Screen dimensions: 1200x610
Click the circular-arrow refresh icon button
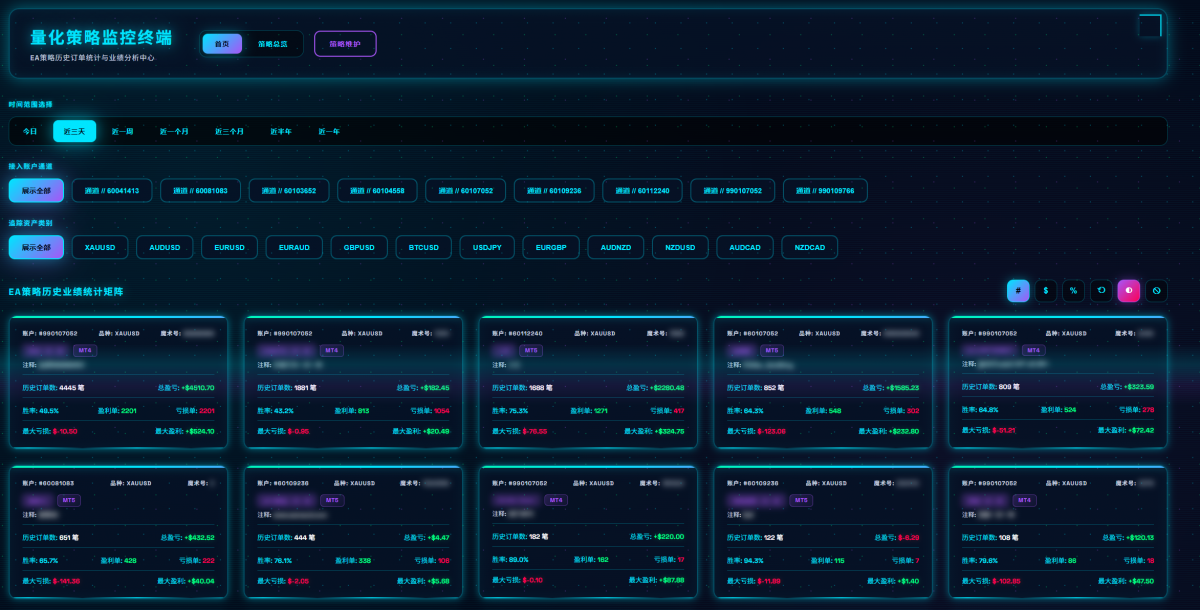(1101, 290)
